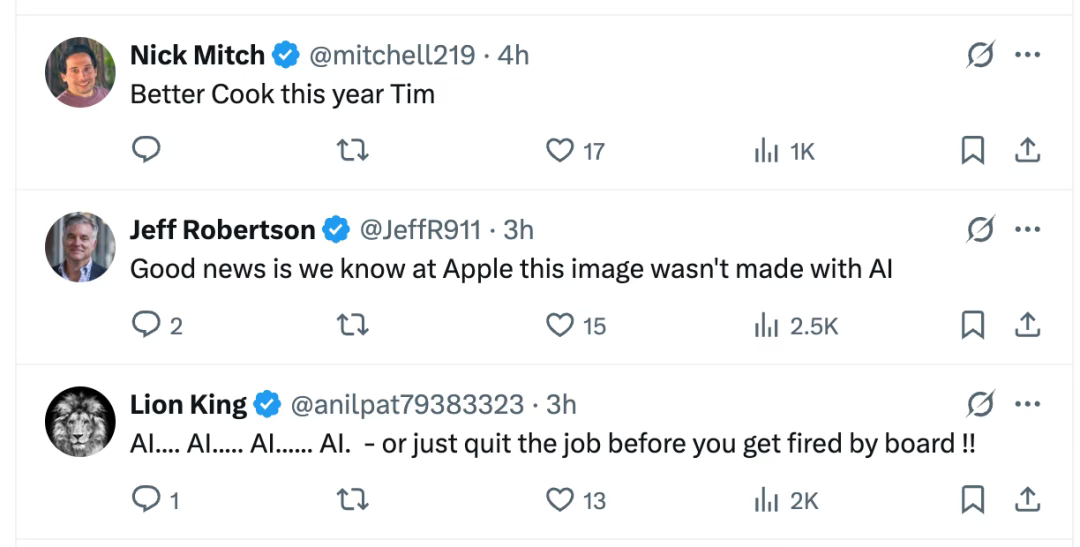This screenshot has height=547, width=1080.
Task: Open Grok icon on Nick Mitch's tweet
Action: click(x=980, y=54)
